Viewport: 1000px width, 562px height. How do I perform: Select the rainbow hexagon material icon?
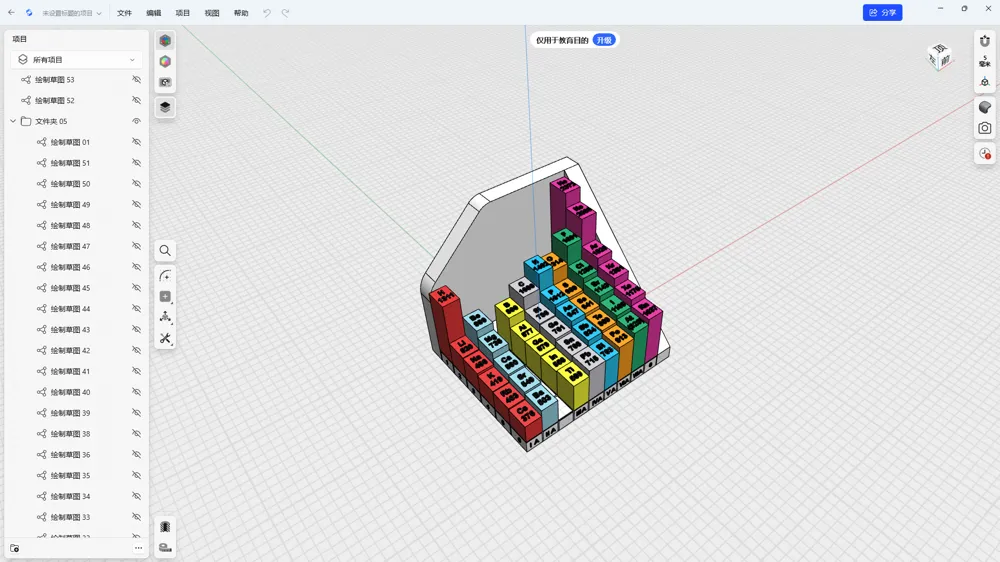(x=165, y=61)
